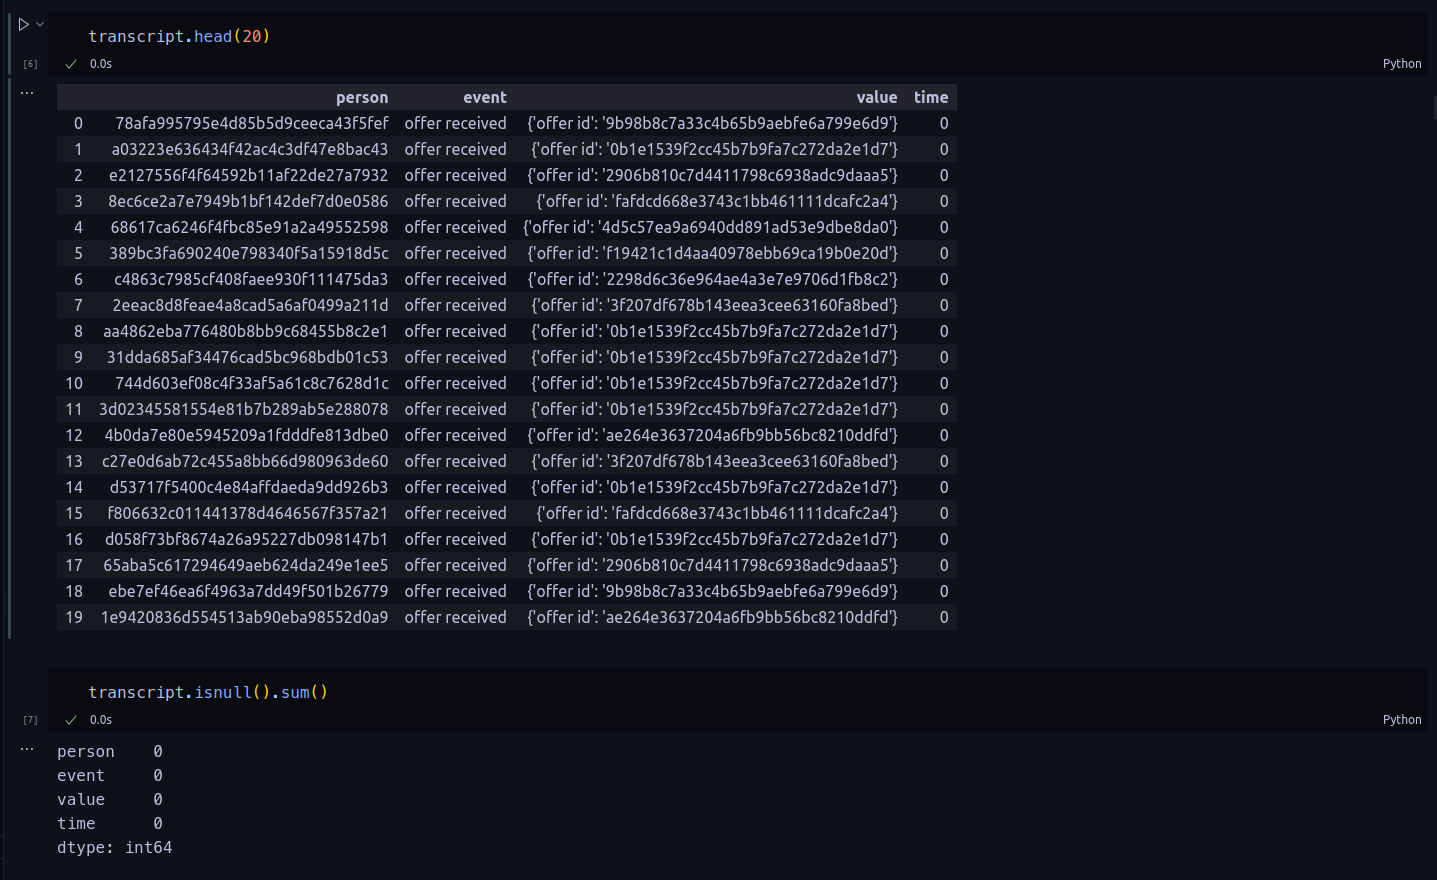Select person cell d058f73bf8674a26a95227db098147b1
1437x880 pixels.
(x=246, y=539)
